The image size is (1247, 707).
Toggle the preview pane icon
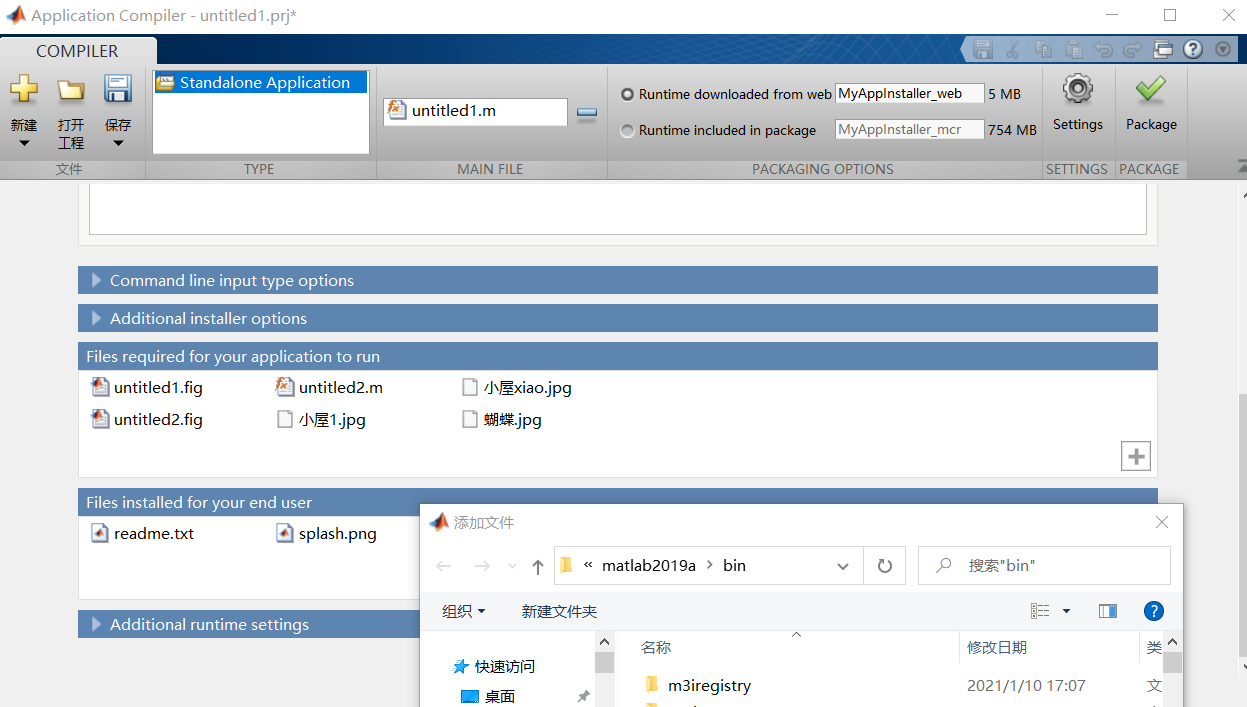coord(1107,611)
